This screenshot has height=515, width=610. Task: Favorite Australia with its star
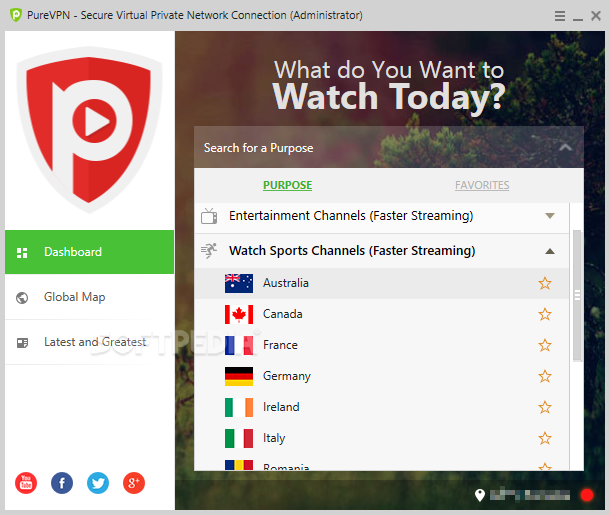pos(545,283)
